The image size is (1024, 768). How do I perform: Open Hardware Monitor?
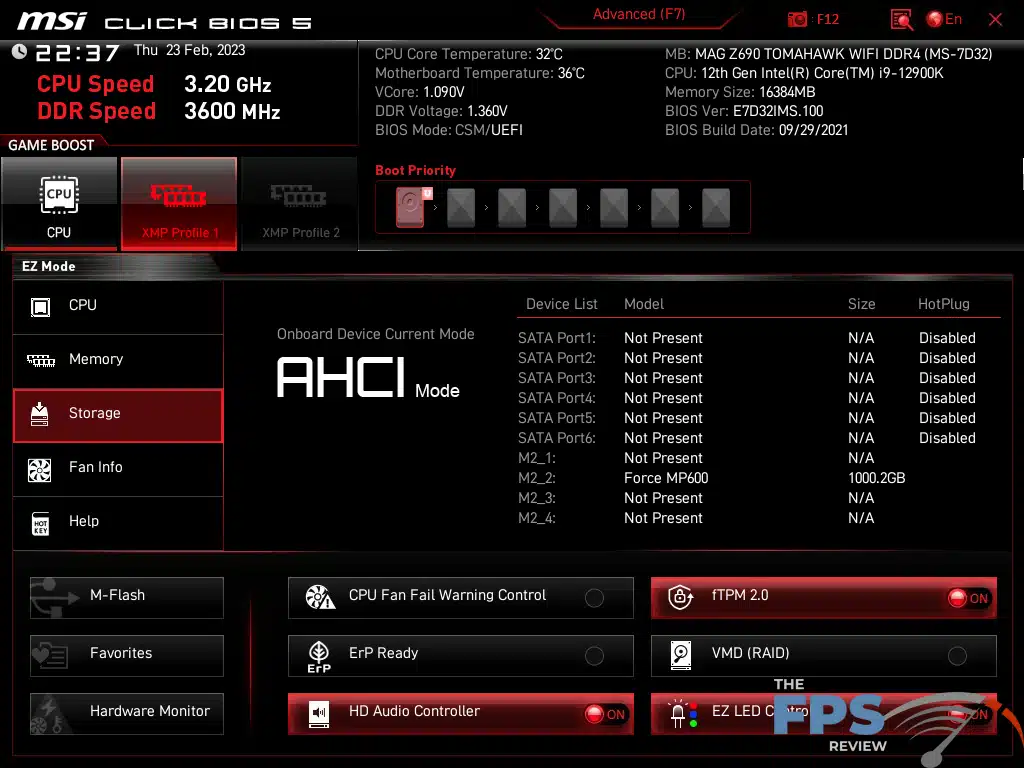point(127,714)
